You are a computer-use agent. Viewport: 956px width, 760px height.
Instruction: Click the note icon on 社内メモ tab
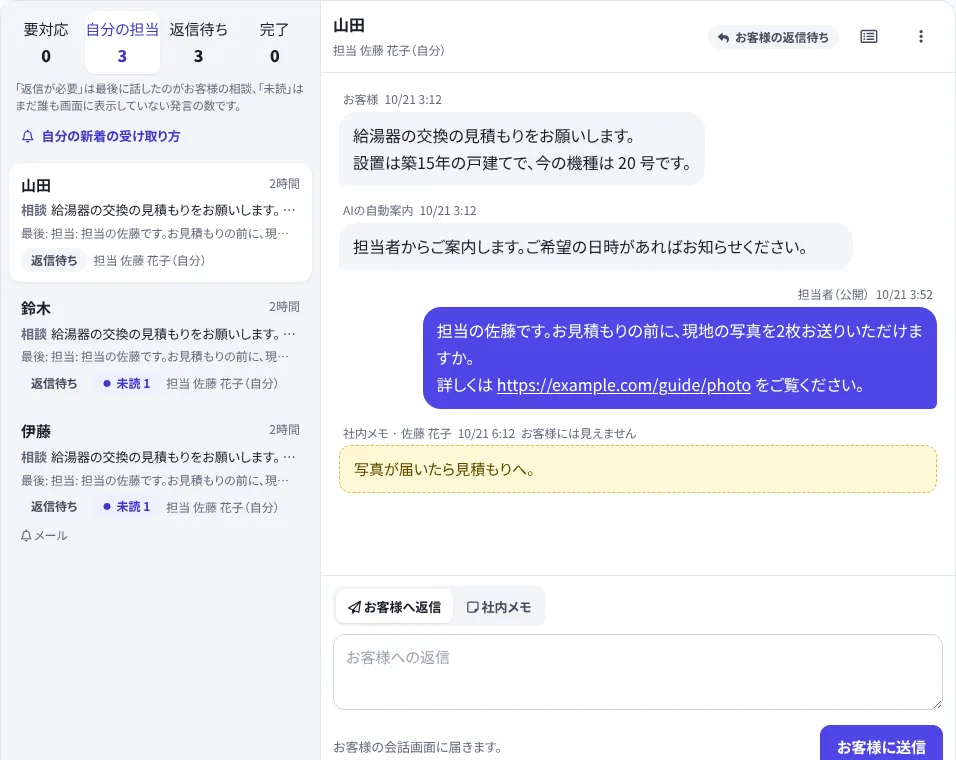tap(473, 607)
